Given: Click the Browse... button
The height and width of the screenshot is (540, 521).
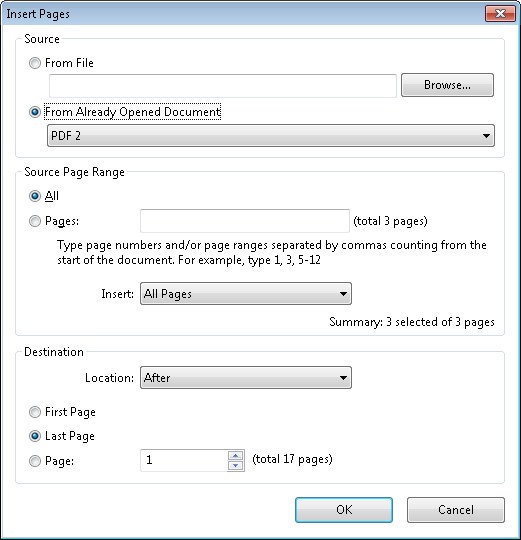Looking at the screenshot, I should click(x=447, y=85).
